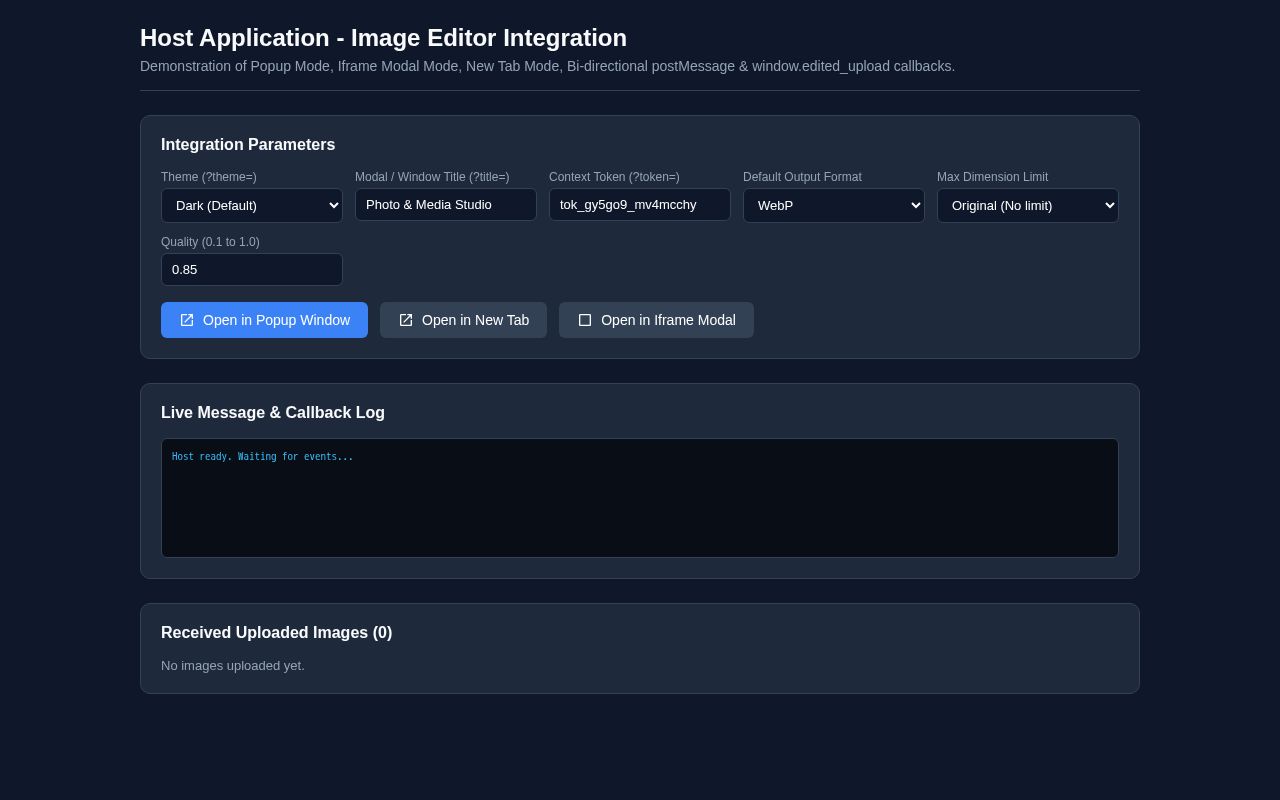Screen dimensions: 1280x800
Task: Expand the Max Dimension Limit dropdown
Action: 1028,206
